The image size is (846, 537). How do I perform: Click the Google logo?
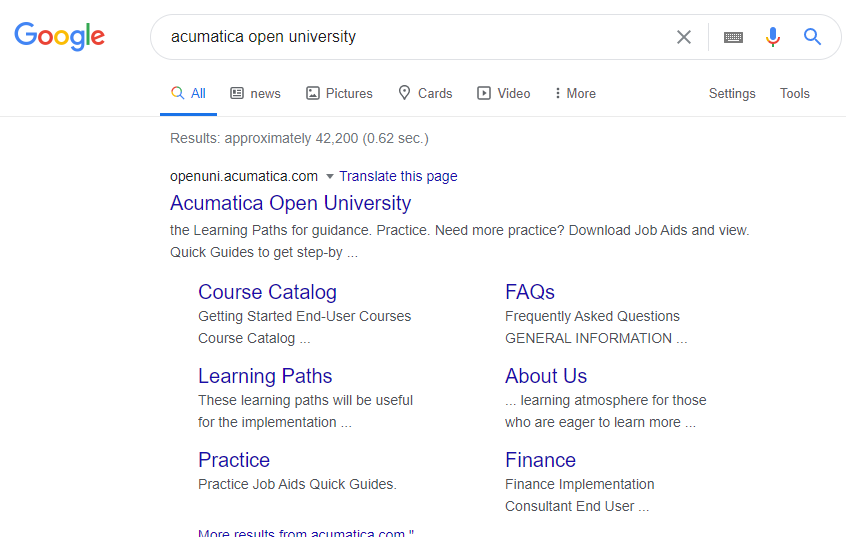(x=59, y=36)
